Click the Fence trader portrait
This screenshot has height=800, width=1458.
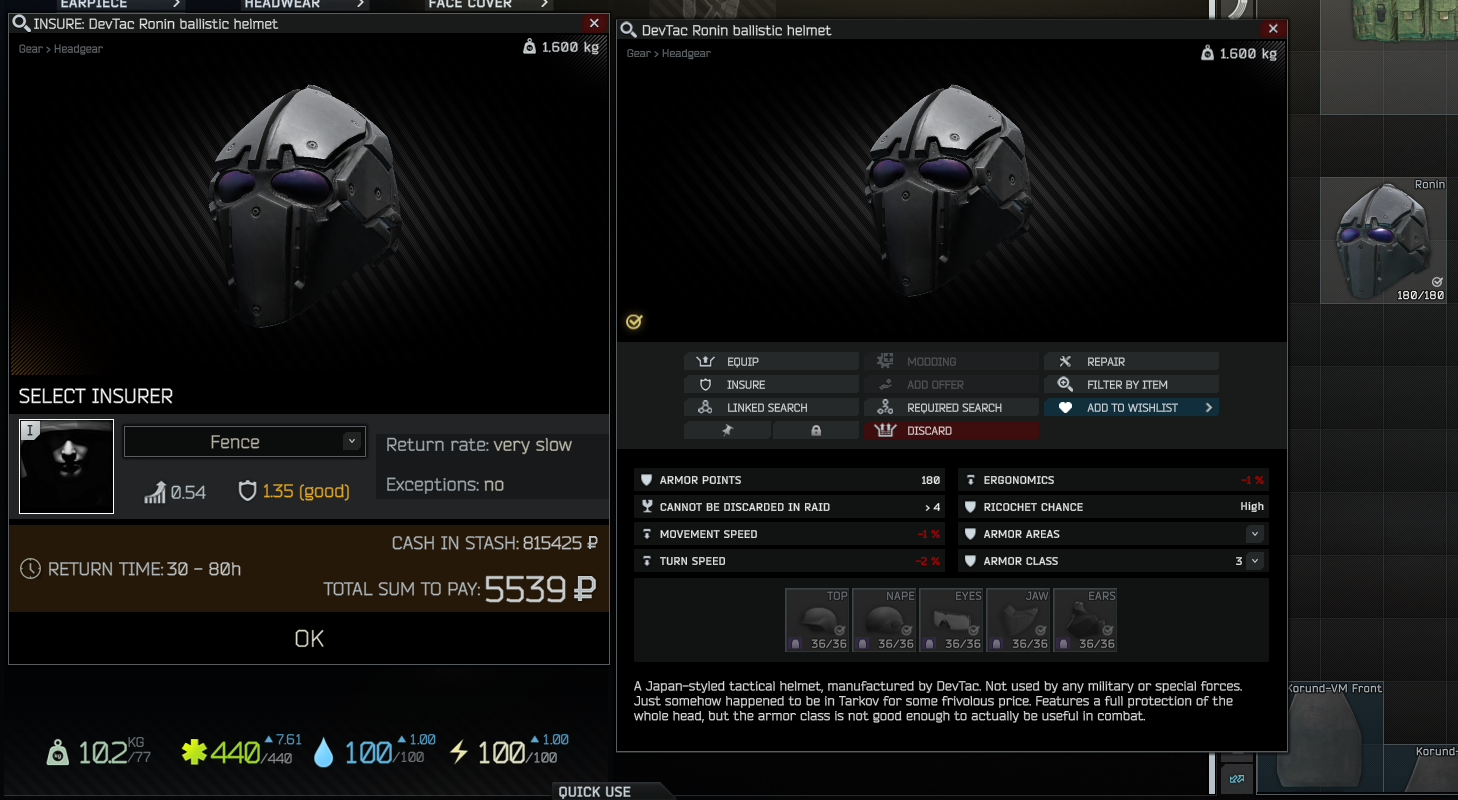tap(67, 466)
